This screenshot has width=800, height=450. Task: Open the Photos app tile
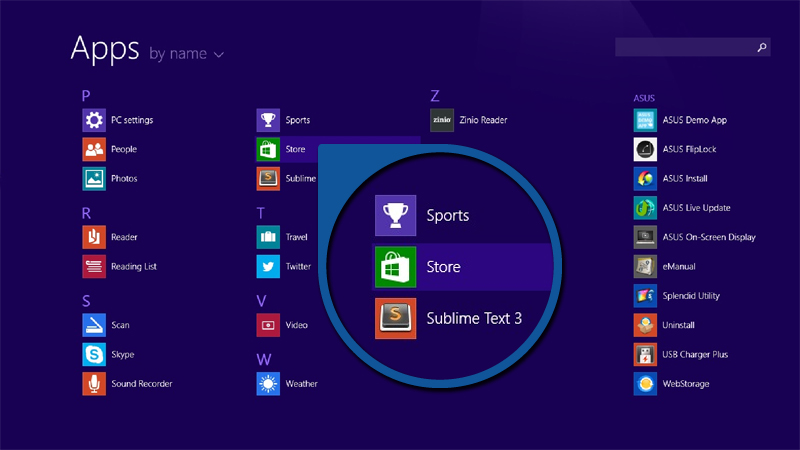(x=94, y=179)
